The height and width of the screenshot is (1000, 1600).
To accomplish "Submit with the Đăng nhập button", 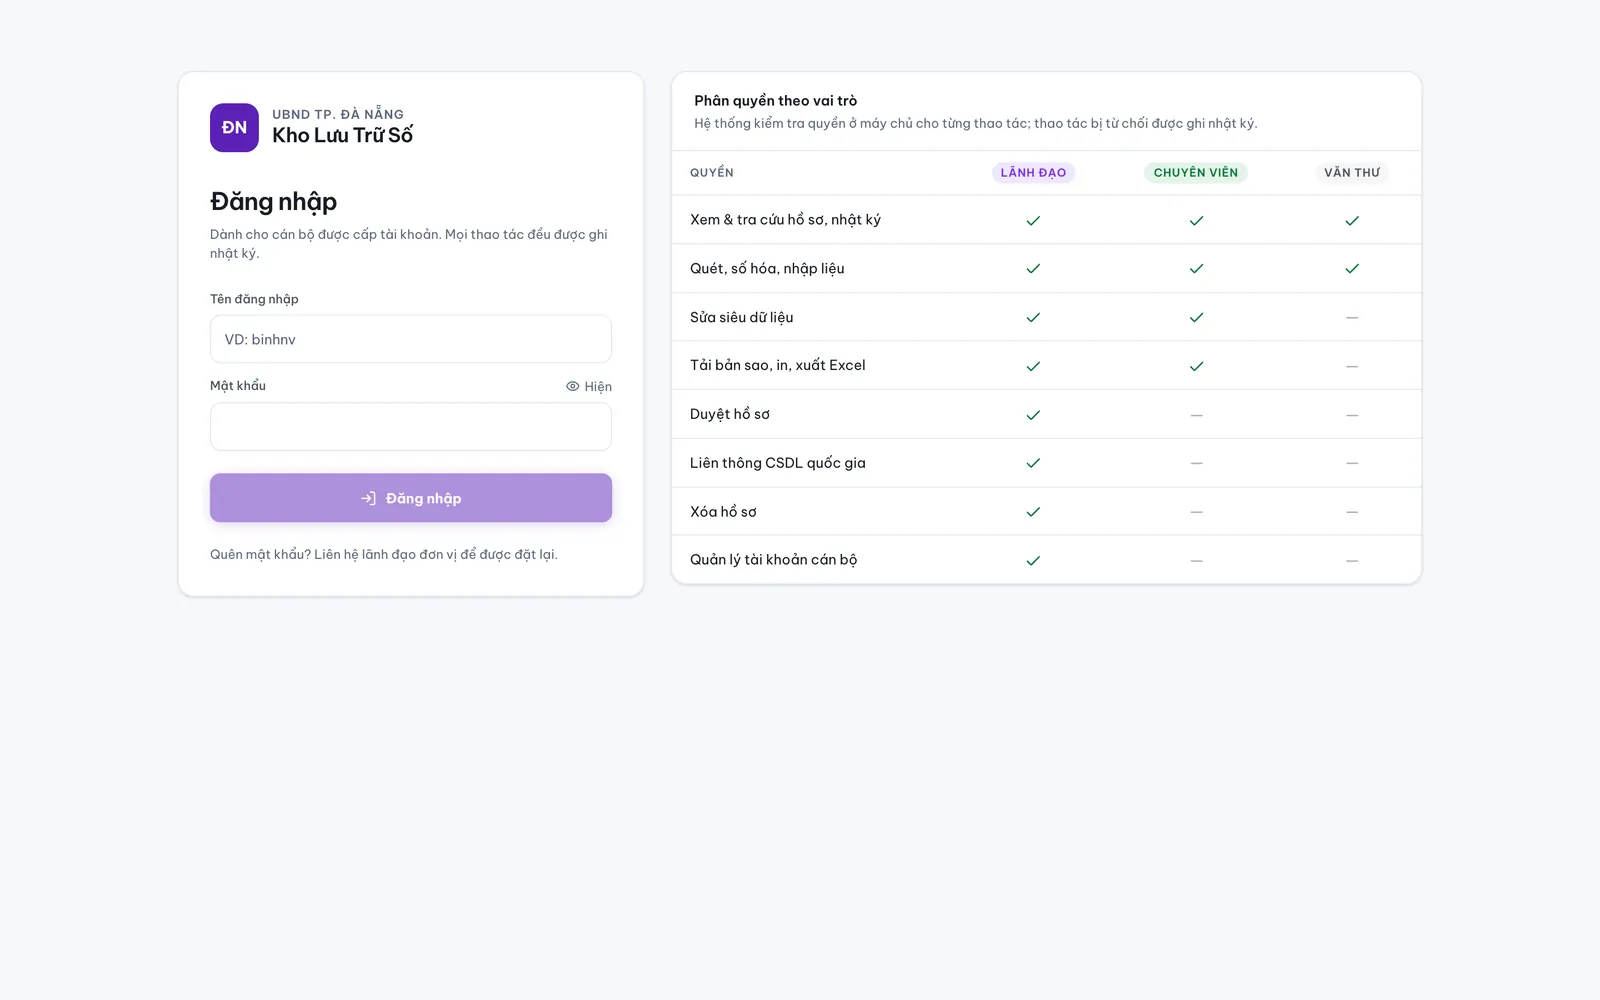I will click(411, 498).
